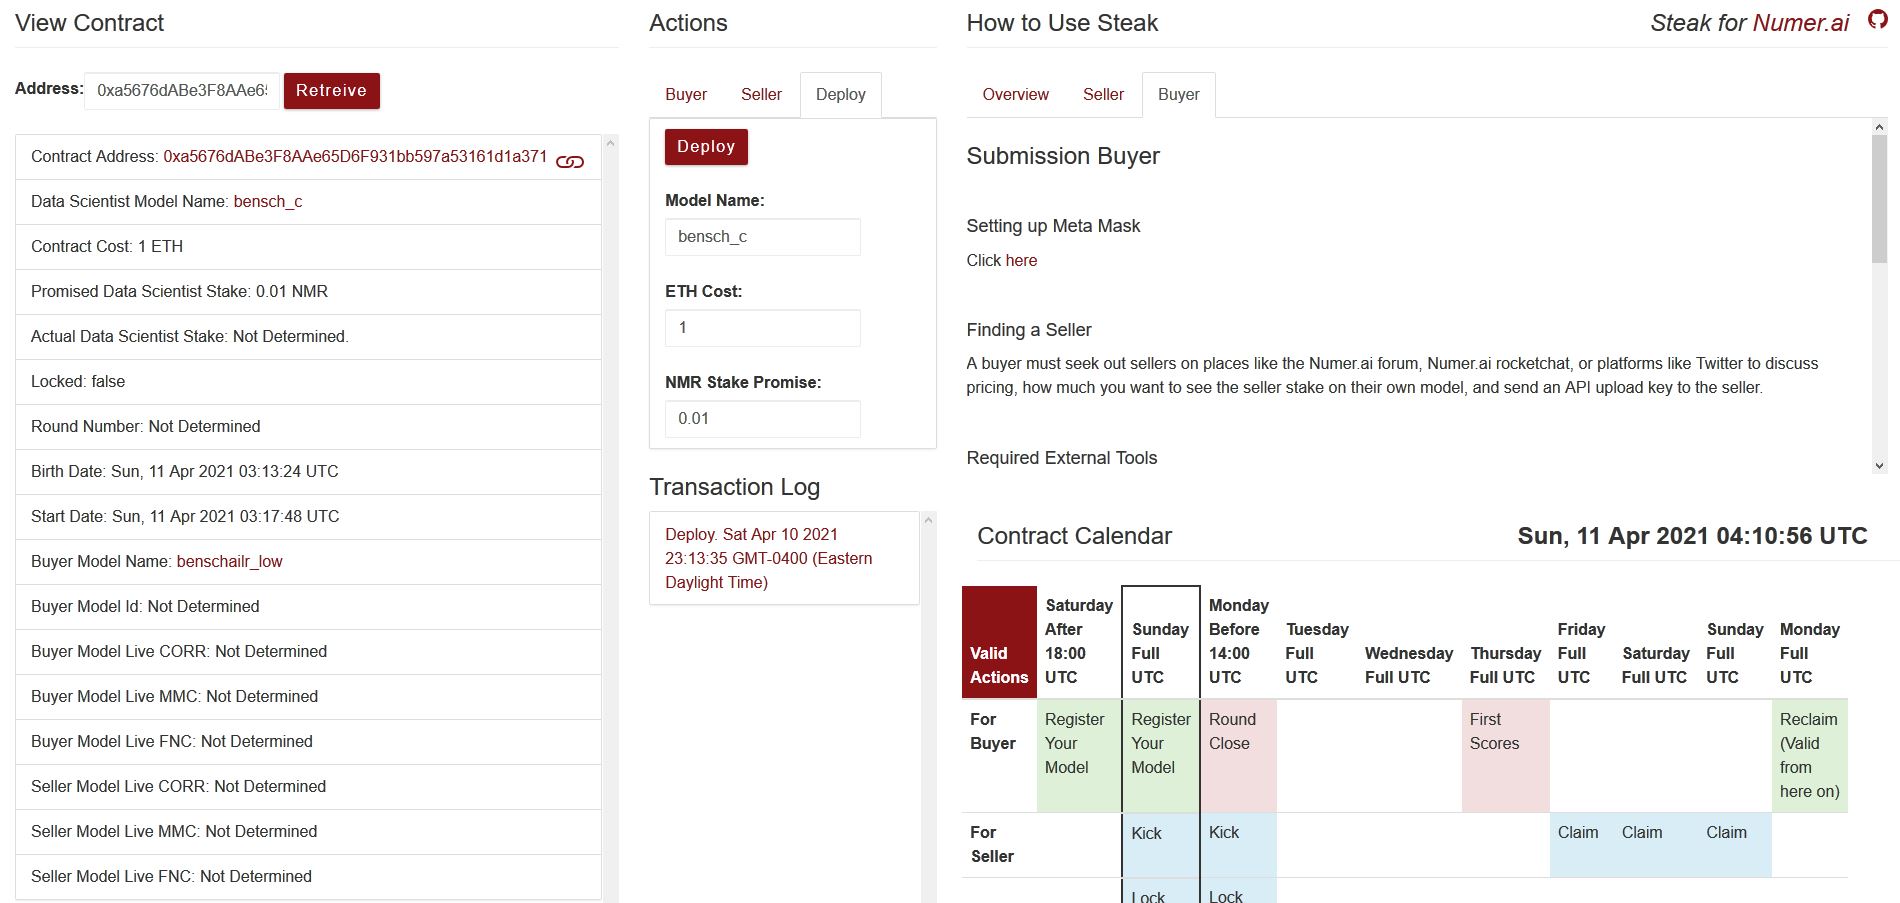
Task: Switch to the Buyer tab in Actions
Action: pos(686,95)
